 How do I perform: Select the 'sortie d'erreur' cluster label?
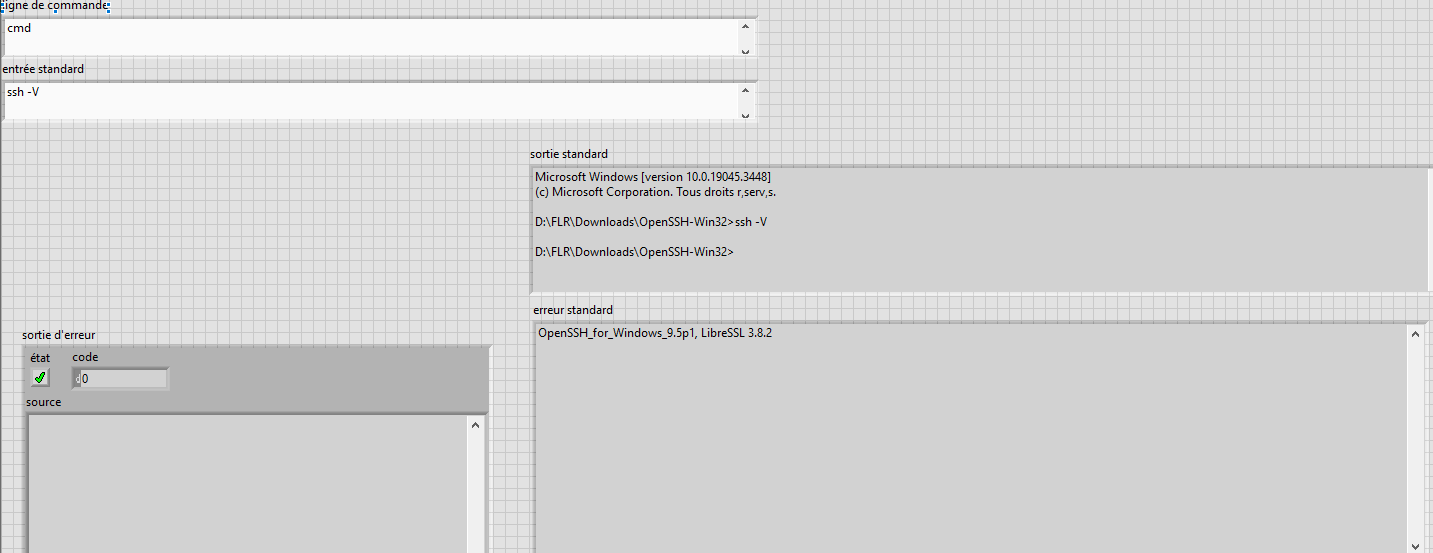59,335
